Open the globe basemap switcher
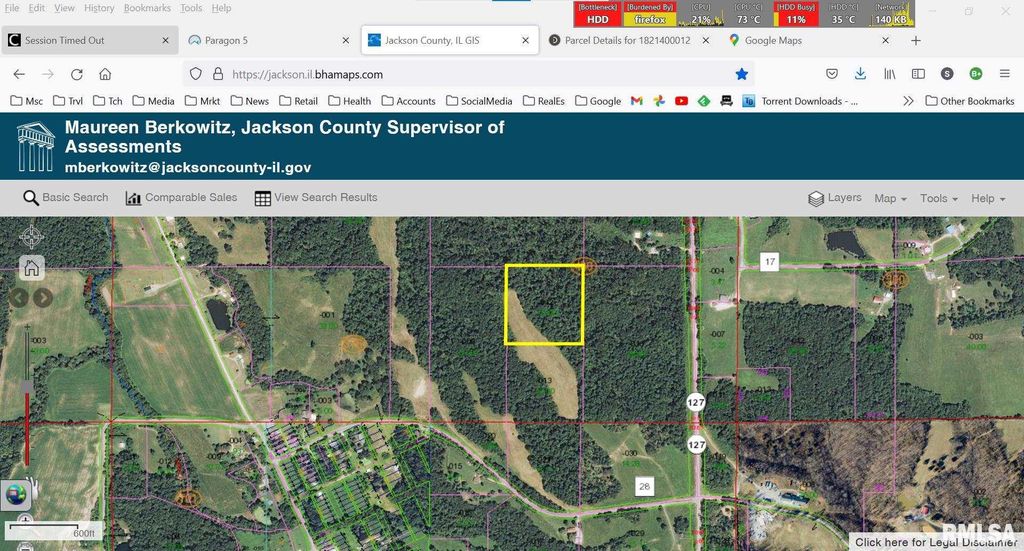This screenshot has height=551, width=1024. 17,493
